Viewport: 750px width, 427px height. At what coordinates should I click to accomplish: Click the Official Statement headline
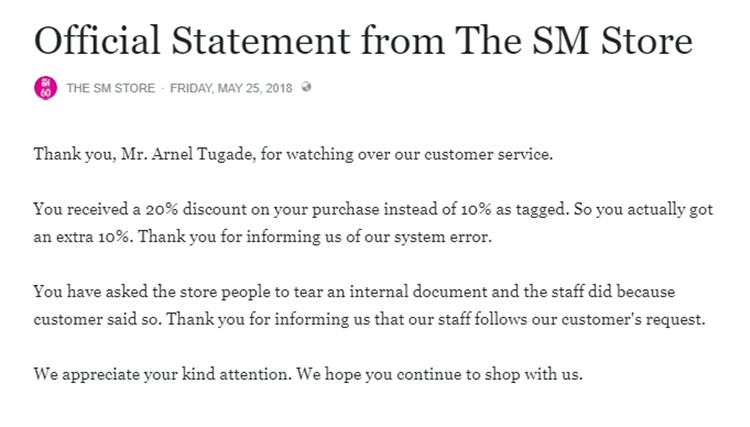point(362,42)
